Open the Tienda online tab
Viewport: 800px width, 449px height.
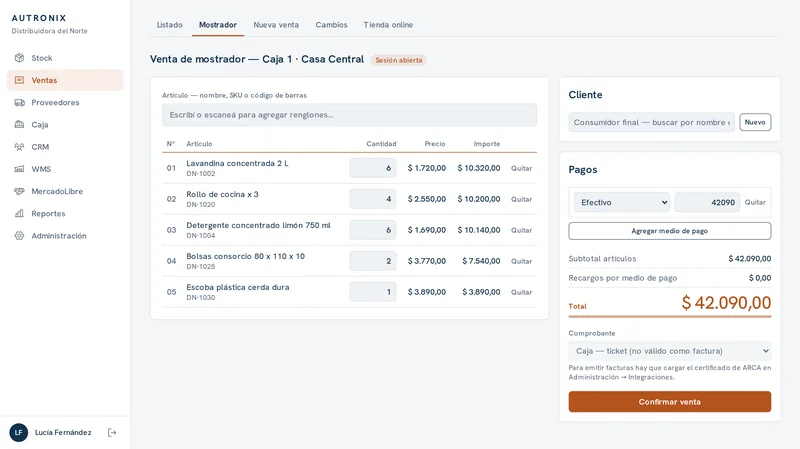[x=388, y=24]
